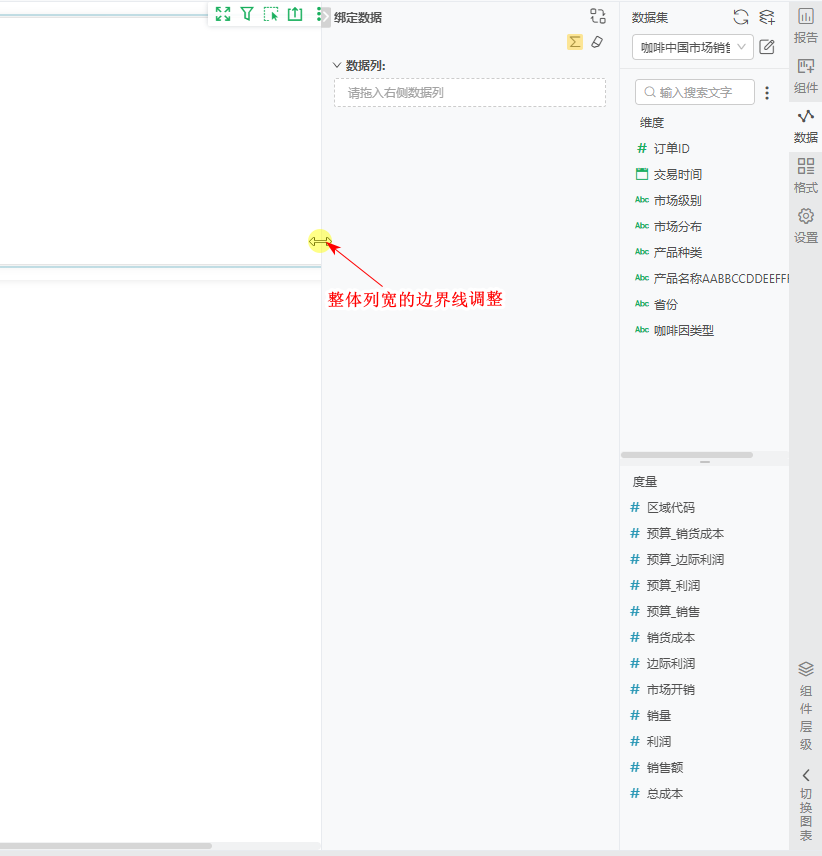Refresh the dataset with the refresh icon

(741, 17)
